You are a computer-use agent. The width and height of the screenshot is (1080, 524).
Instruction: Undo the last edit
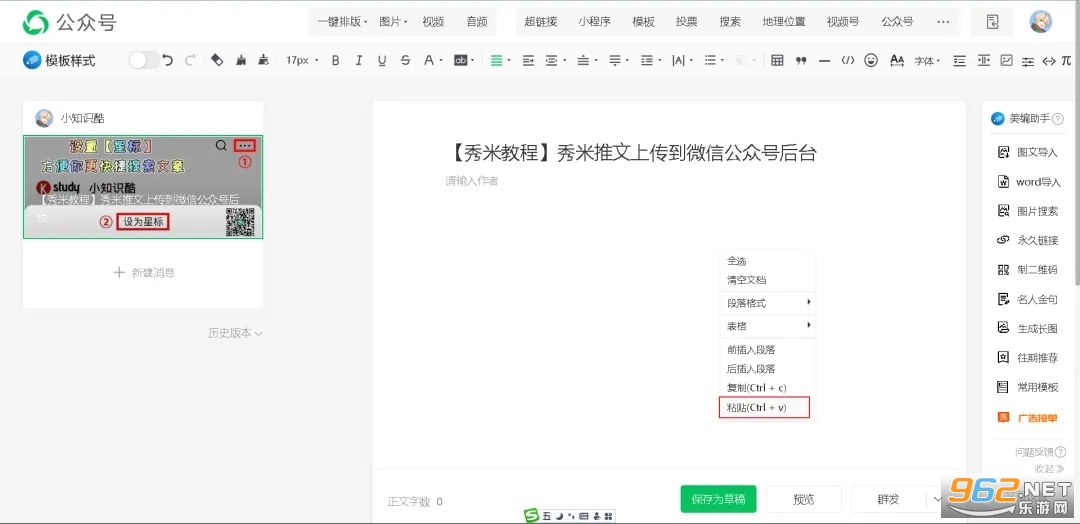[167, 61]
